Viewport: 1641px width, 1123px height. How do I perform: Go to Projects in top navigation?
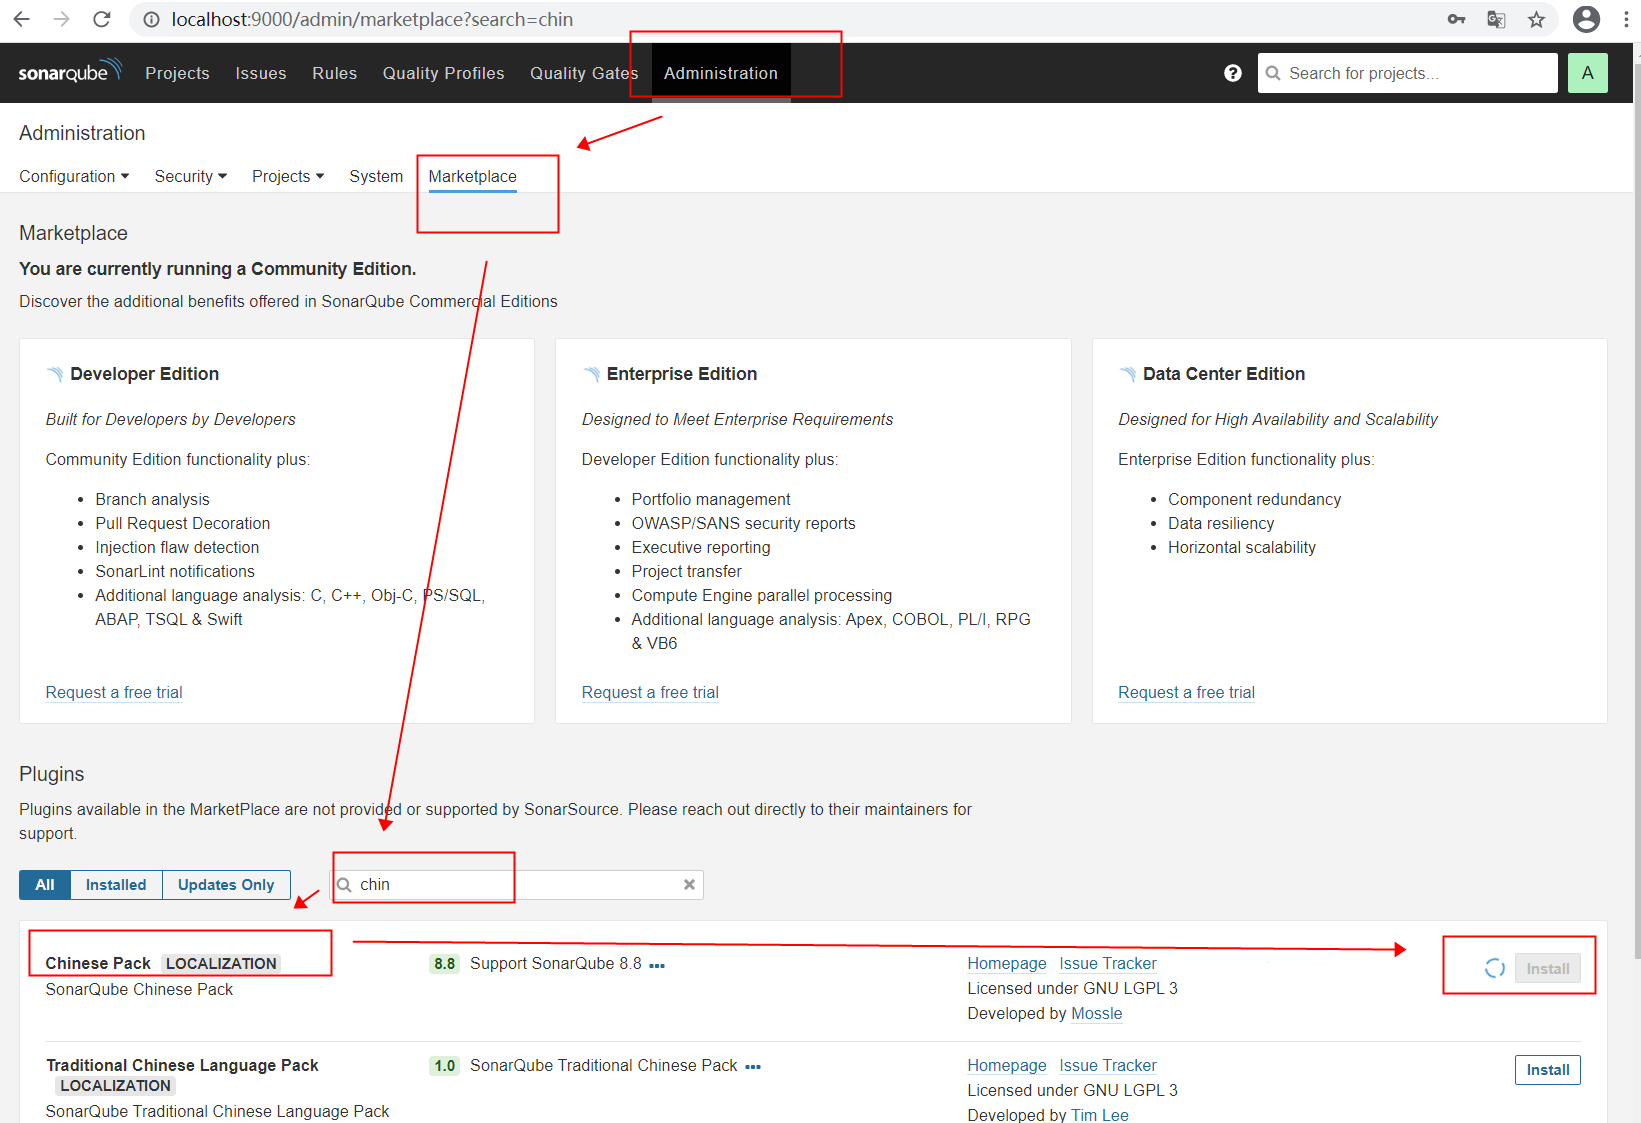click(177, 73)
